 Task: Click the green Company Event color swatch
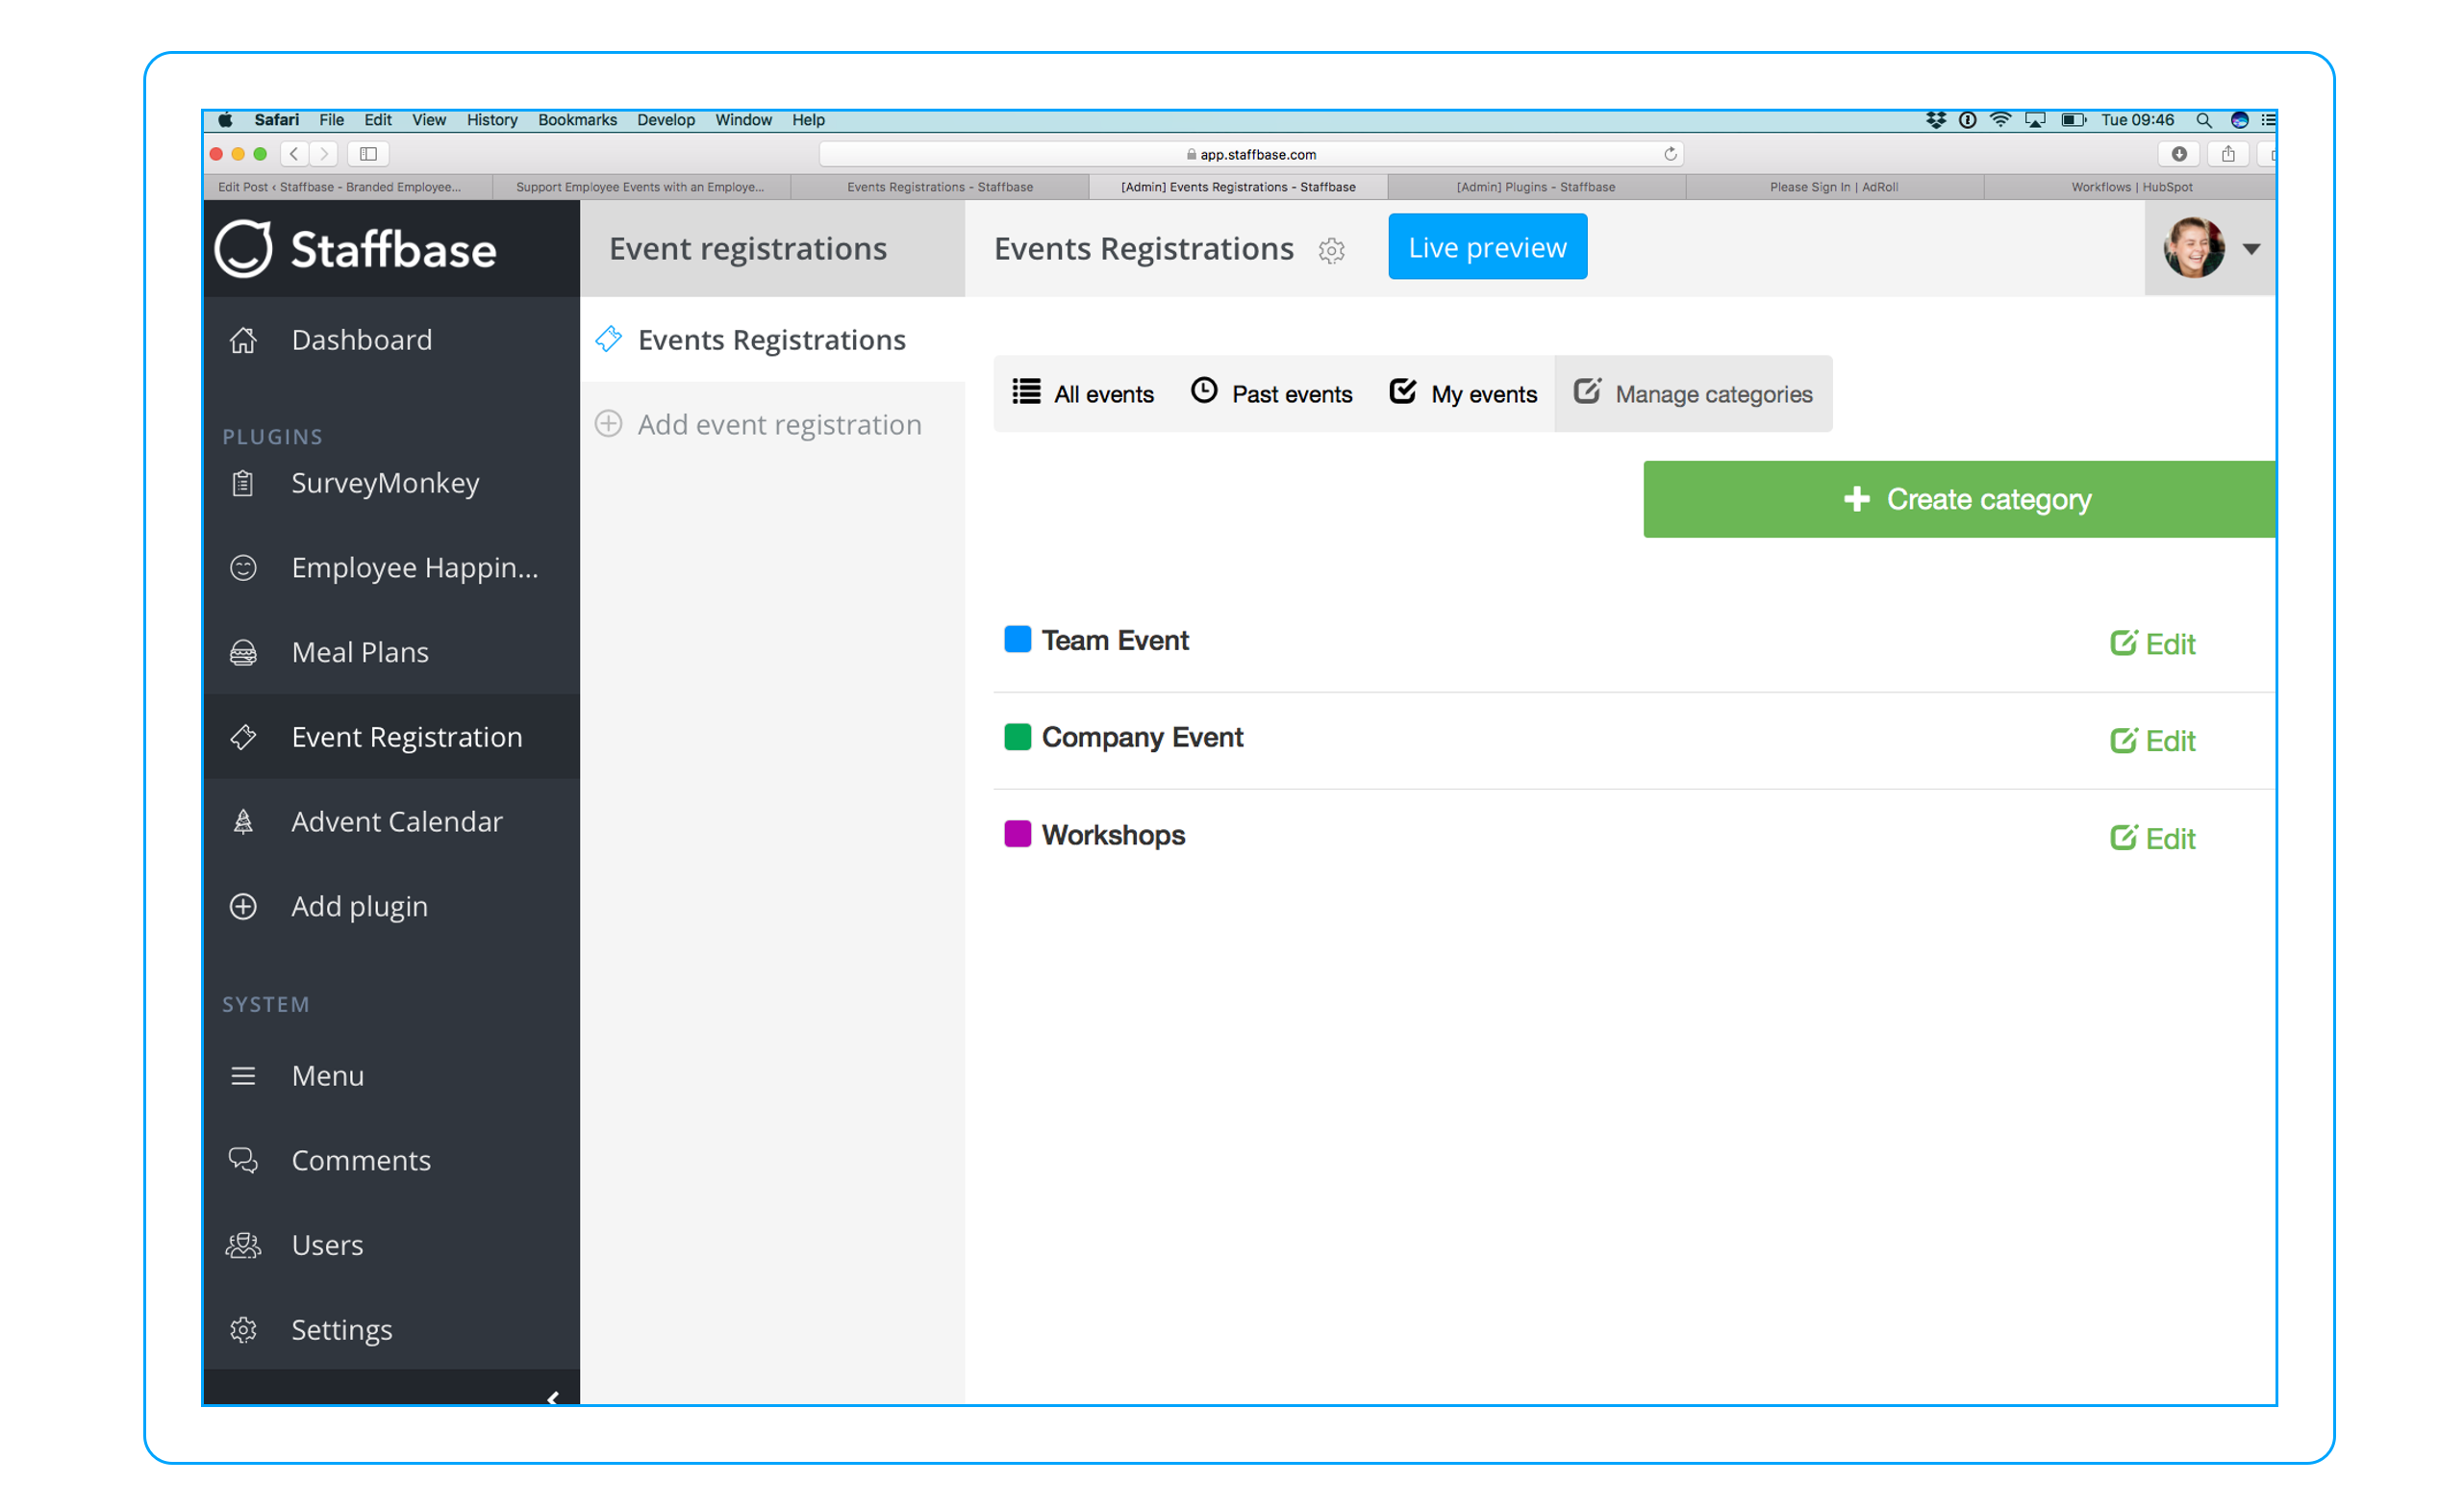tap(1017, 737)
